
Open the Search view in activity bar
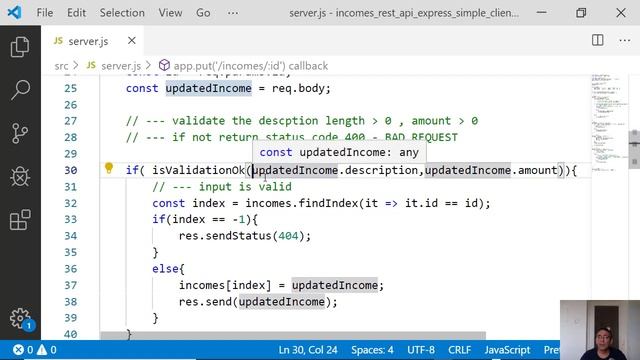point(20,89)
